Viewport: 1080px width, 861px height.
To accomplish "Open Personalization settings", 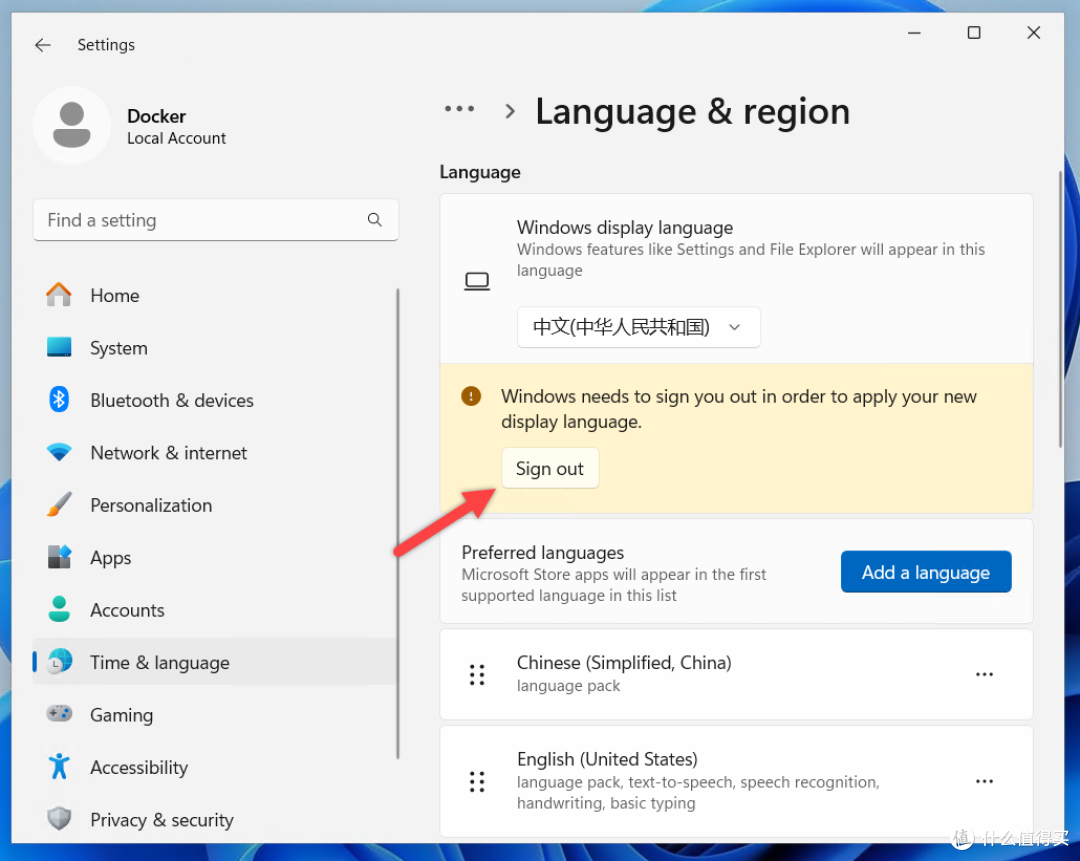I will (x=215, y=505).
